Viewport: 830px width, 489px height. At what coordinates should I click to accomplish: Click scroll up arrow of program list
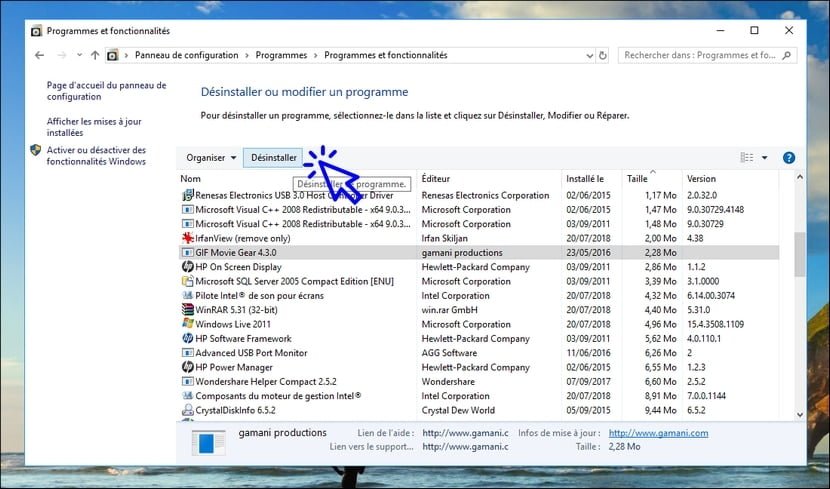[799, 177]
